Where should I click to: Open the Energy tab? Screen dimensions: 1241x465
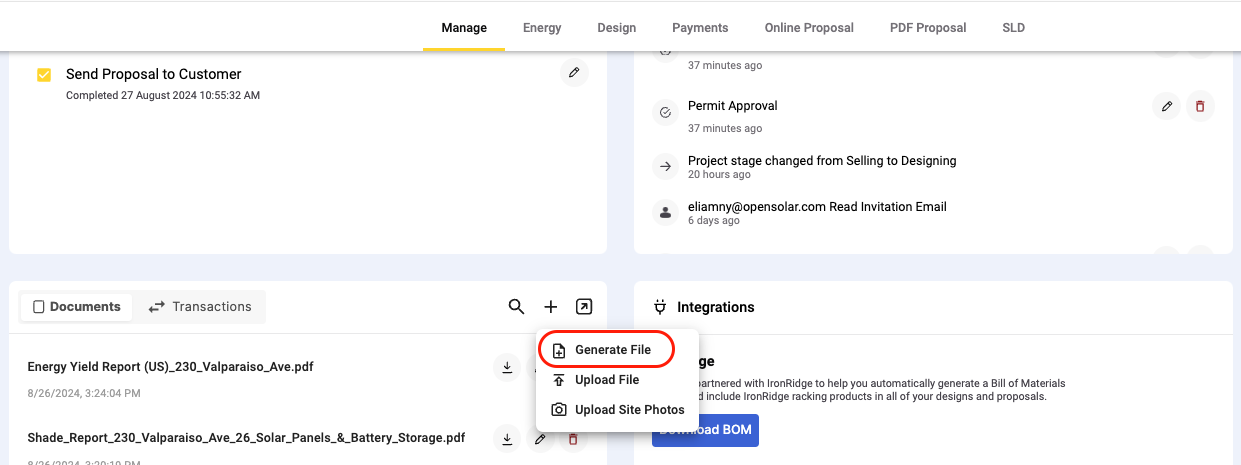pyautogui.click(x=542, y=28)
